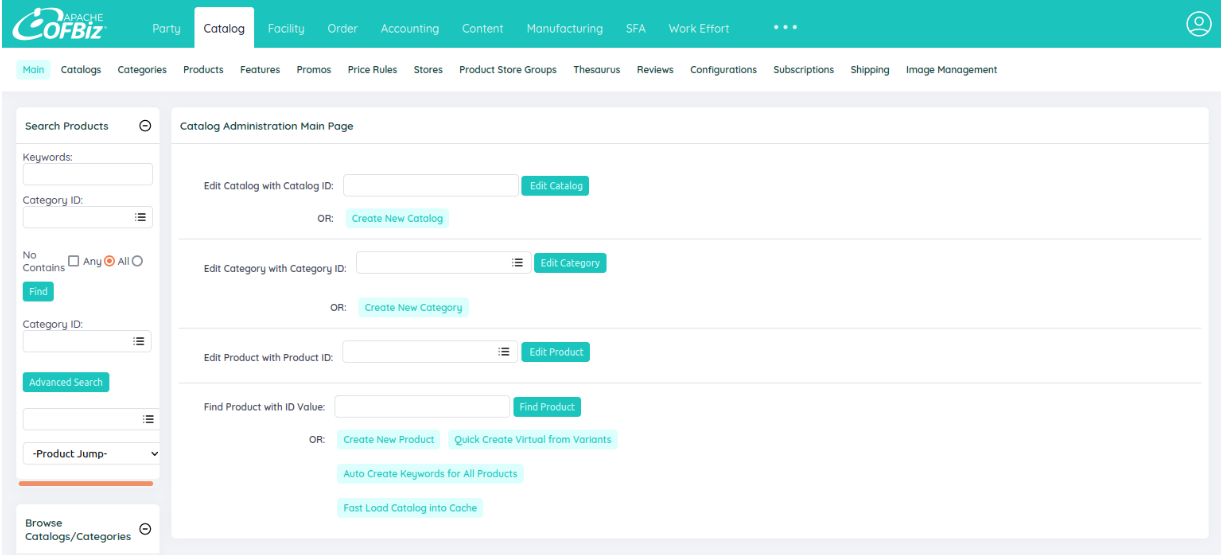Tick the No Contains checkbox
1221x555 pixels.
pyautogui.click(x=74, y=261)
